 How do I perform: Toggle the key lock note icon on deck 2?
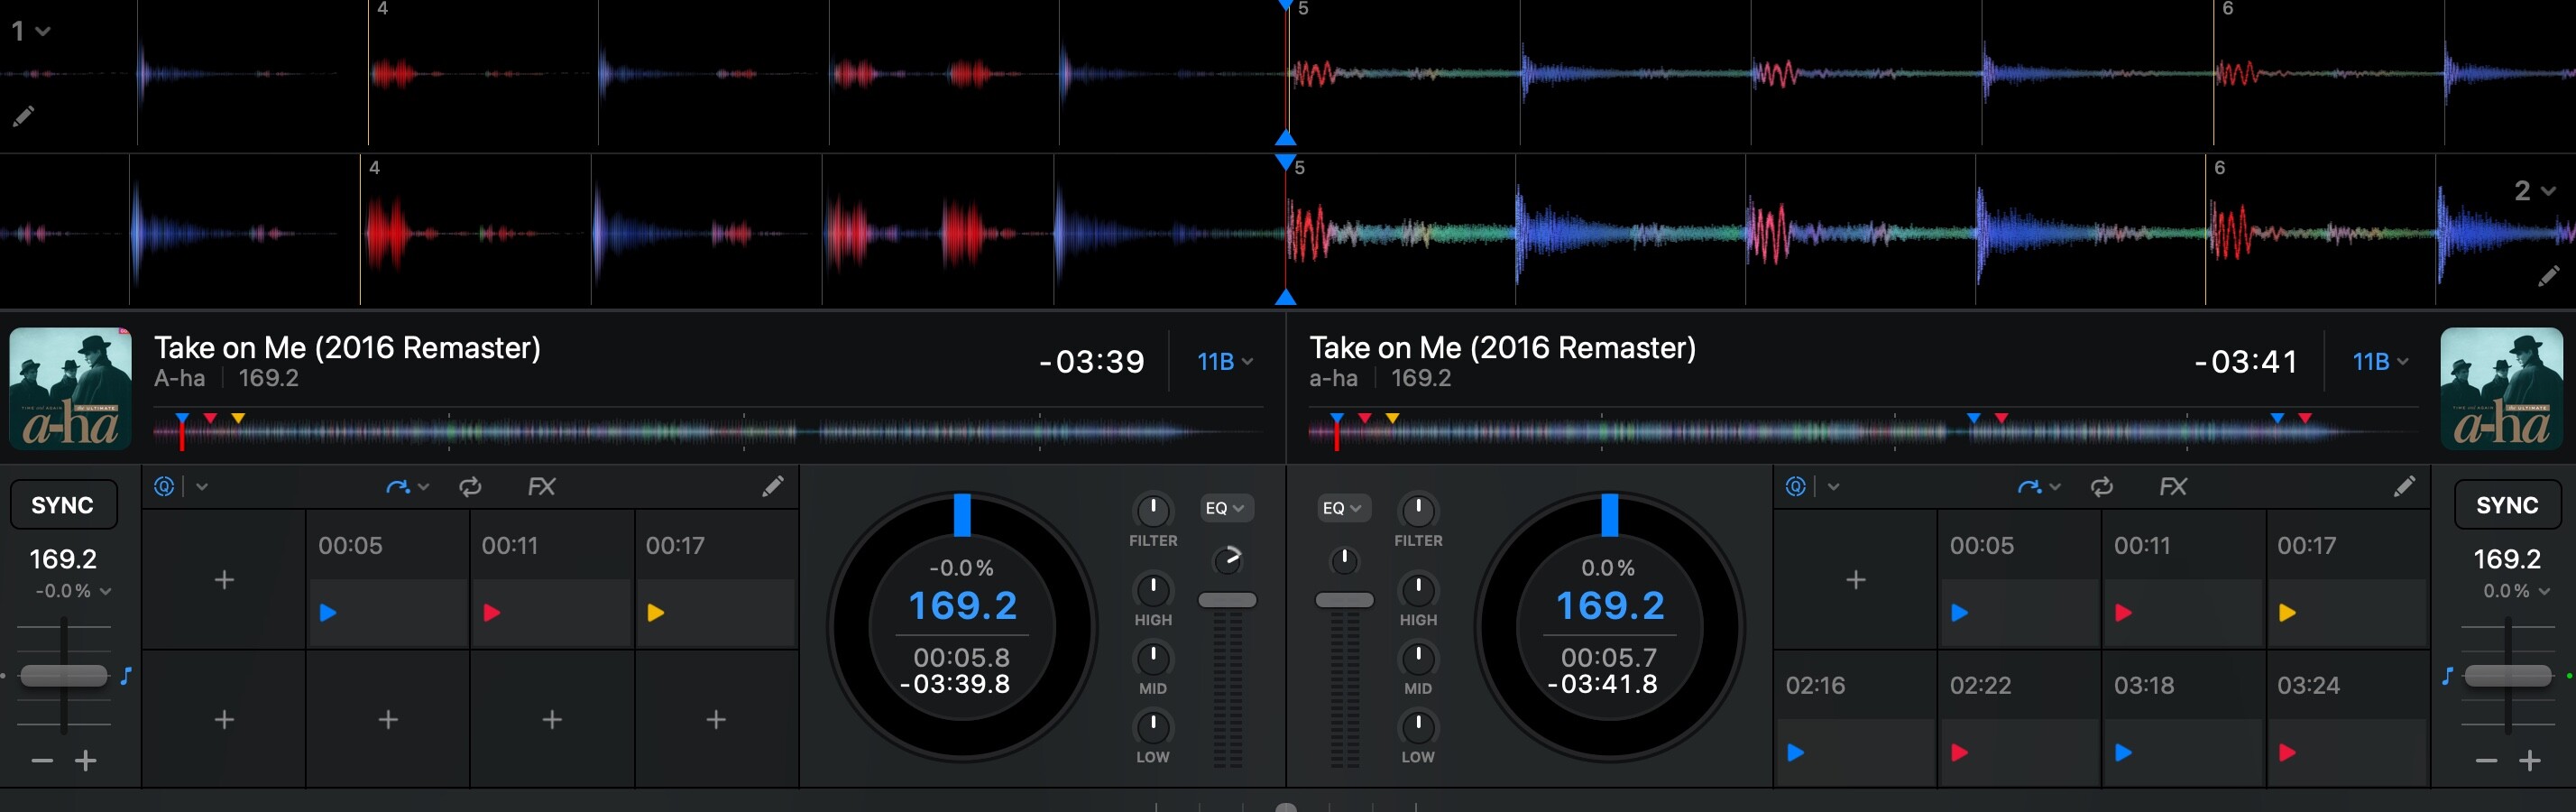pos(2447,676)
